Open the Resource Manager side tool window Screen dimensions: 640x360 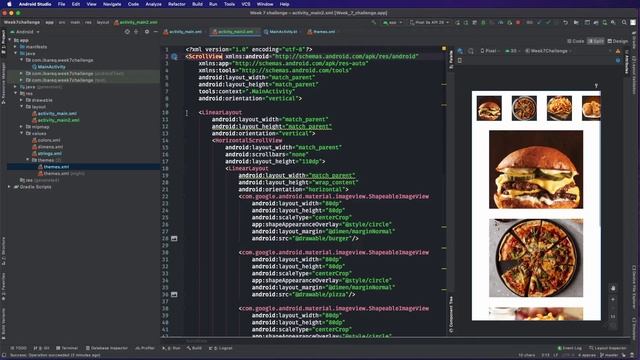click(3, 83)
